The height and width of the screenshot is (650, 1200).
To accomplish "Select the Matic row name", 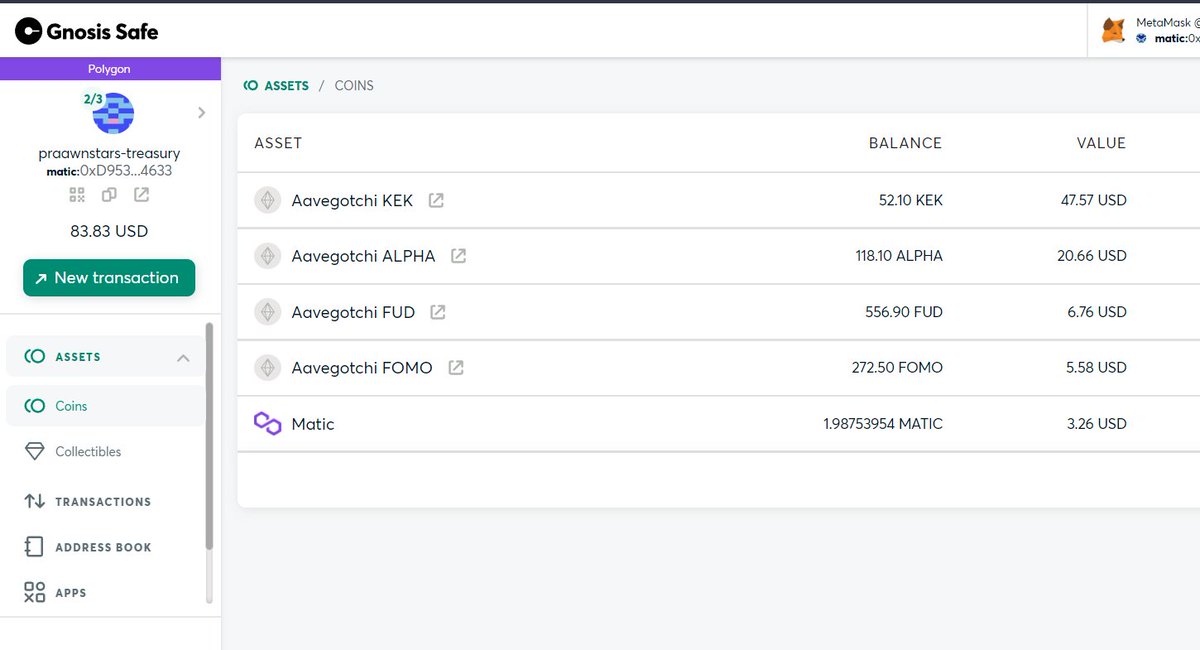I will click(313, 424).
